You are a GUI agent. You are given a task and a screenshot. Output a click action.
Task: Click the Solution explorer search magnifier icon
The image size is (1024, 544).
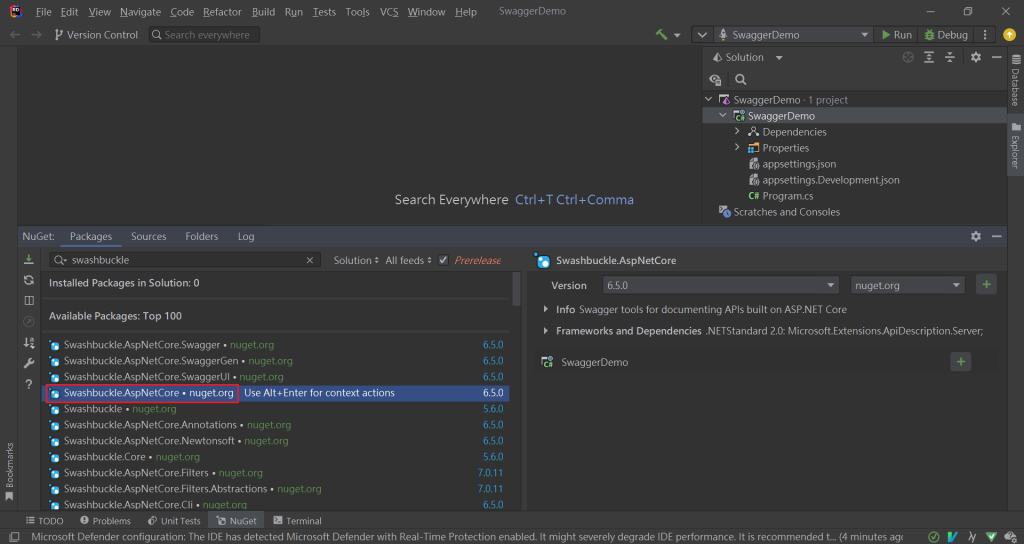(x=740, y=80)
